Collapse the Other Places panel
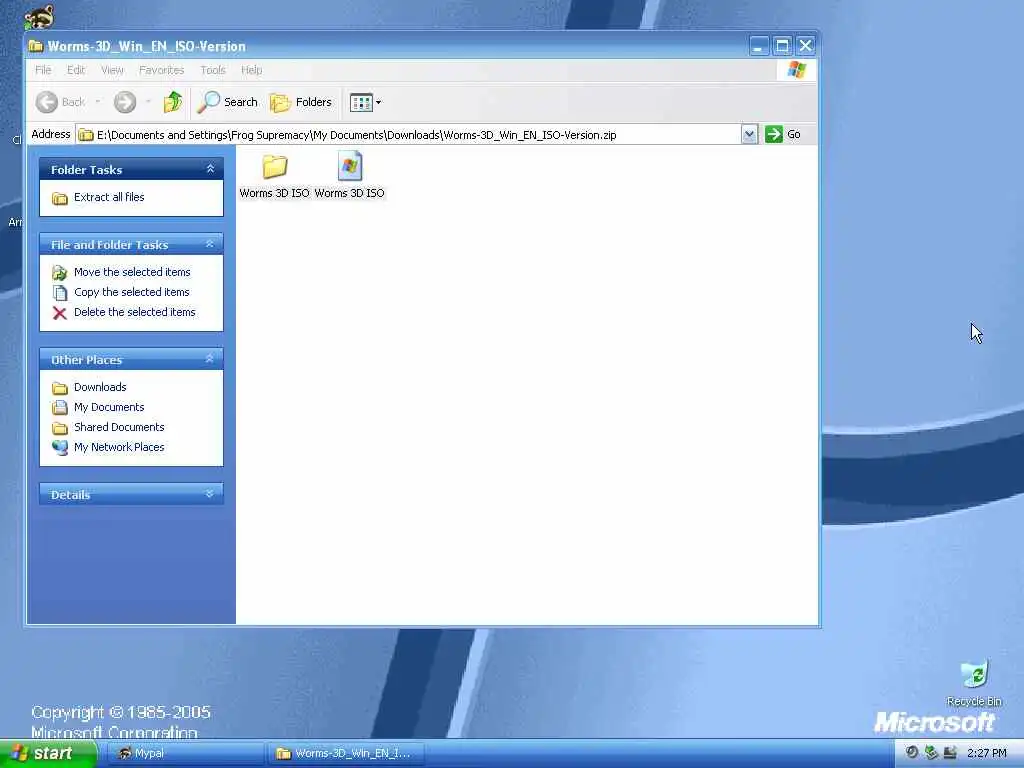 (x=210, y=359)
